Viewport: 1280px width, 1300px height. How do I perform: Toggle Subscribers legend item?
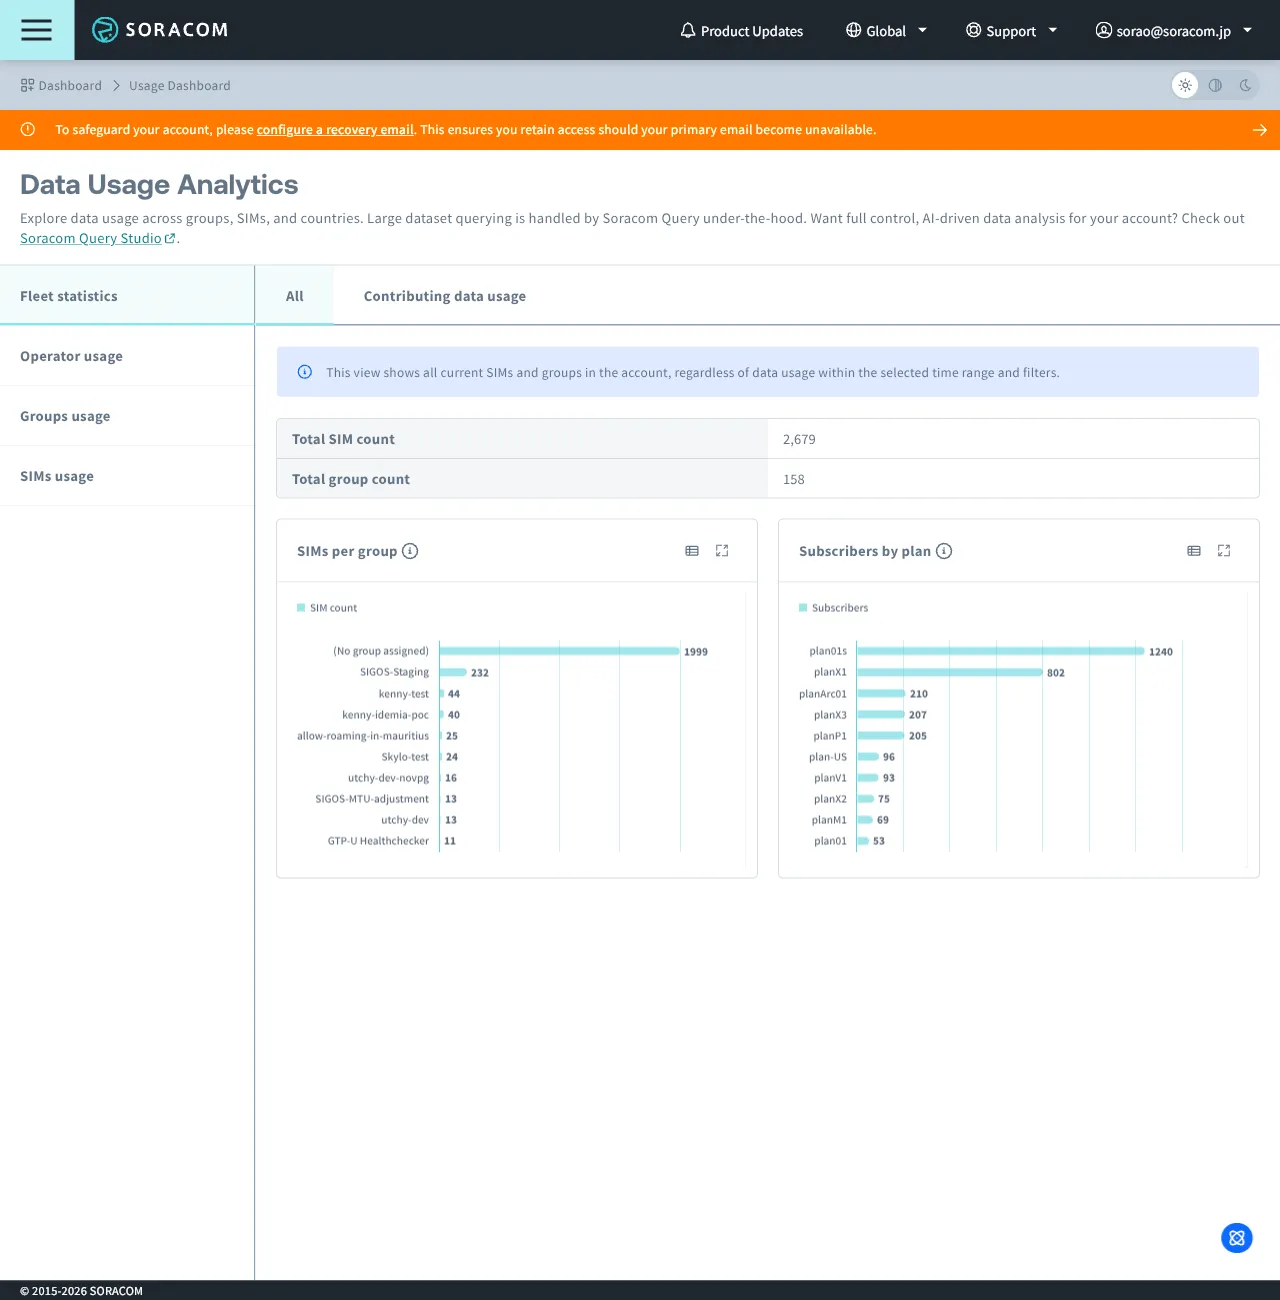834,608
